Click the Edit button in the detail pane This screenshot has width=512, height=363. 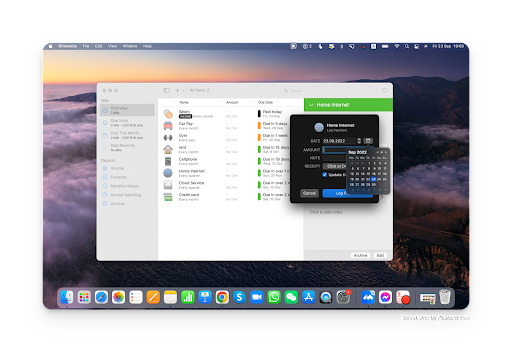[x=380, y=255]
